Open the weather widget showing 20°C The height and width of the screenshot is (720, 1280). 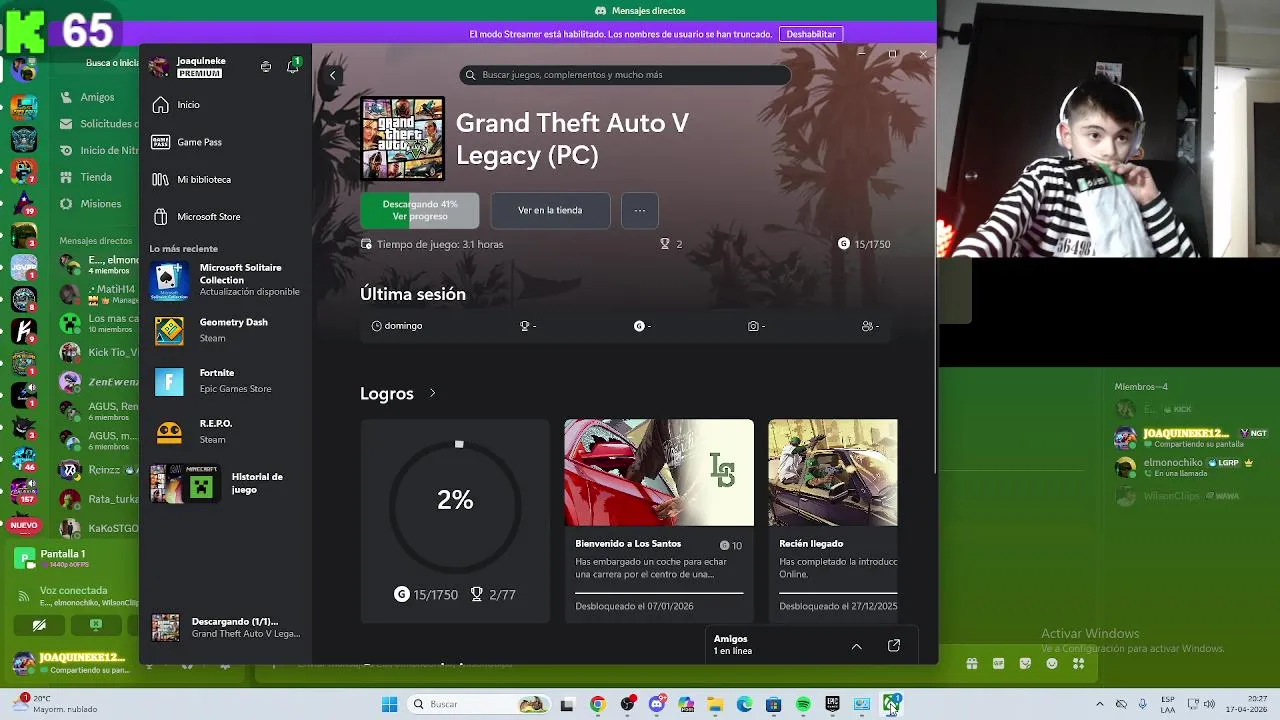click(55, 704)
